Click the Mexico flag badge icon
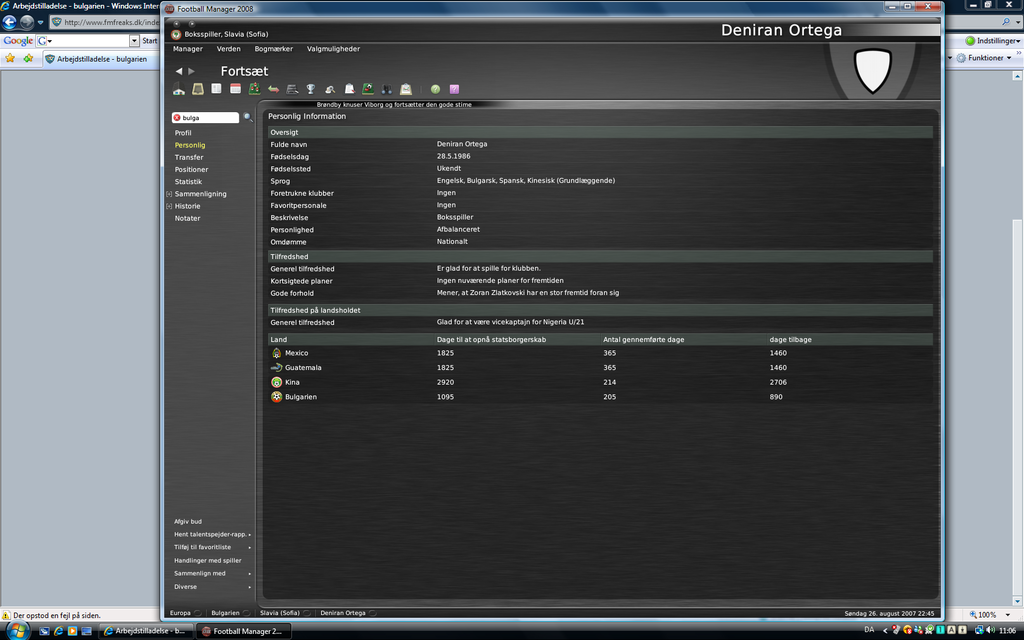The width and height of the screenshot is (1024, 640). click(x=276, y=353)
